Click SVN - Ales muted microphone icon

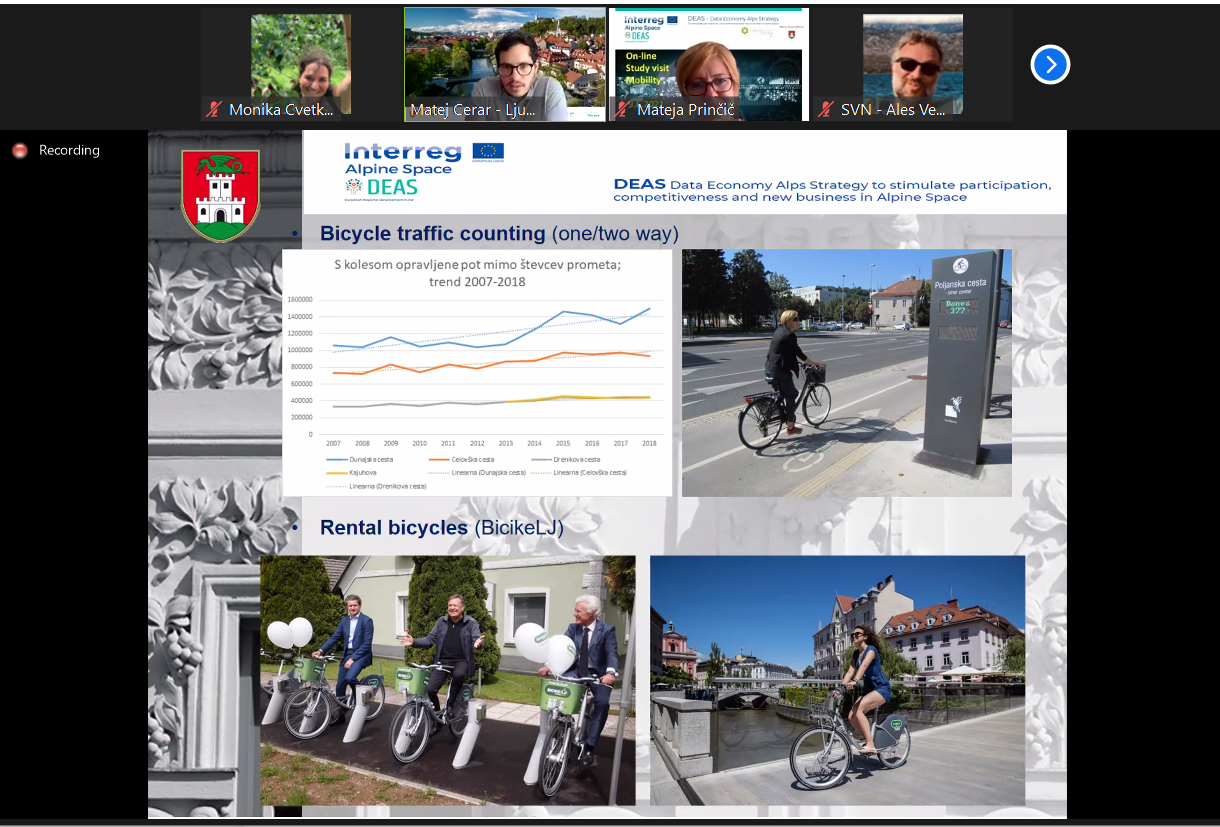coord(826,110)
